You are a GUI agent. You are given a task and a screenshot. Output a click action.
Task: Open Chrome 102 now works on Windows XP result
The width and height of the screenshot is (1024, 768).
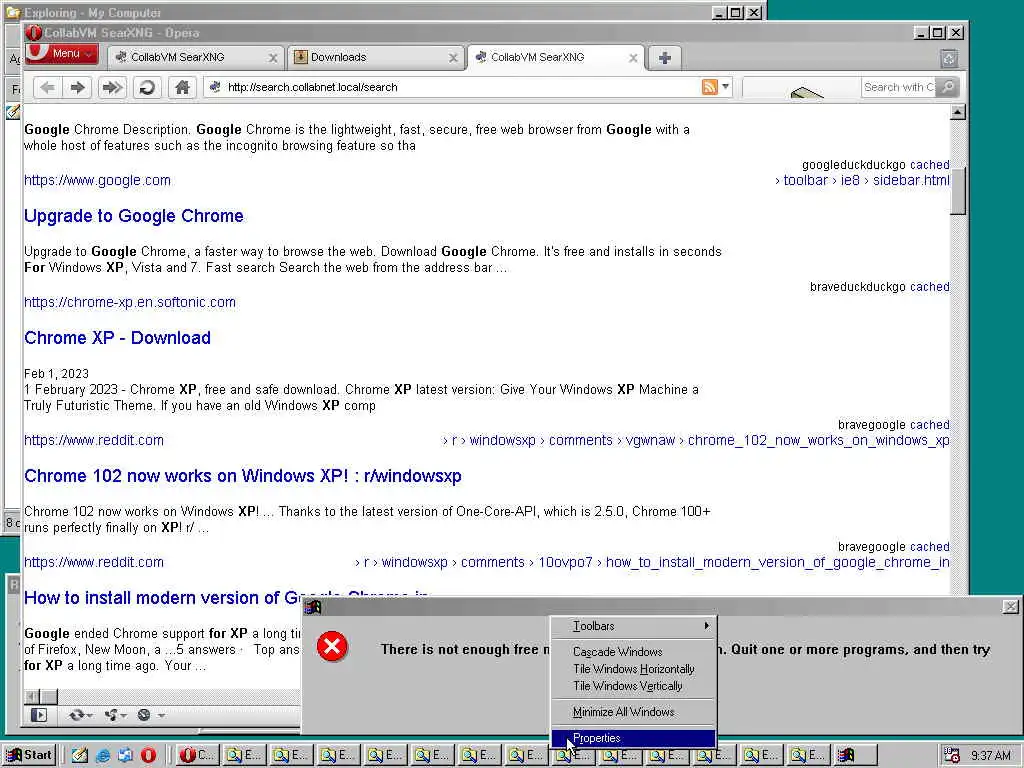tap(243, 476)
